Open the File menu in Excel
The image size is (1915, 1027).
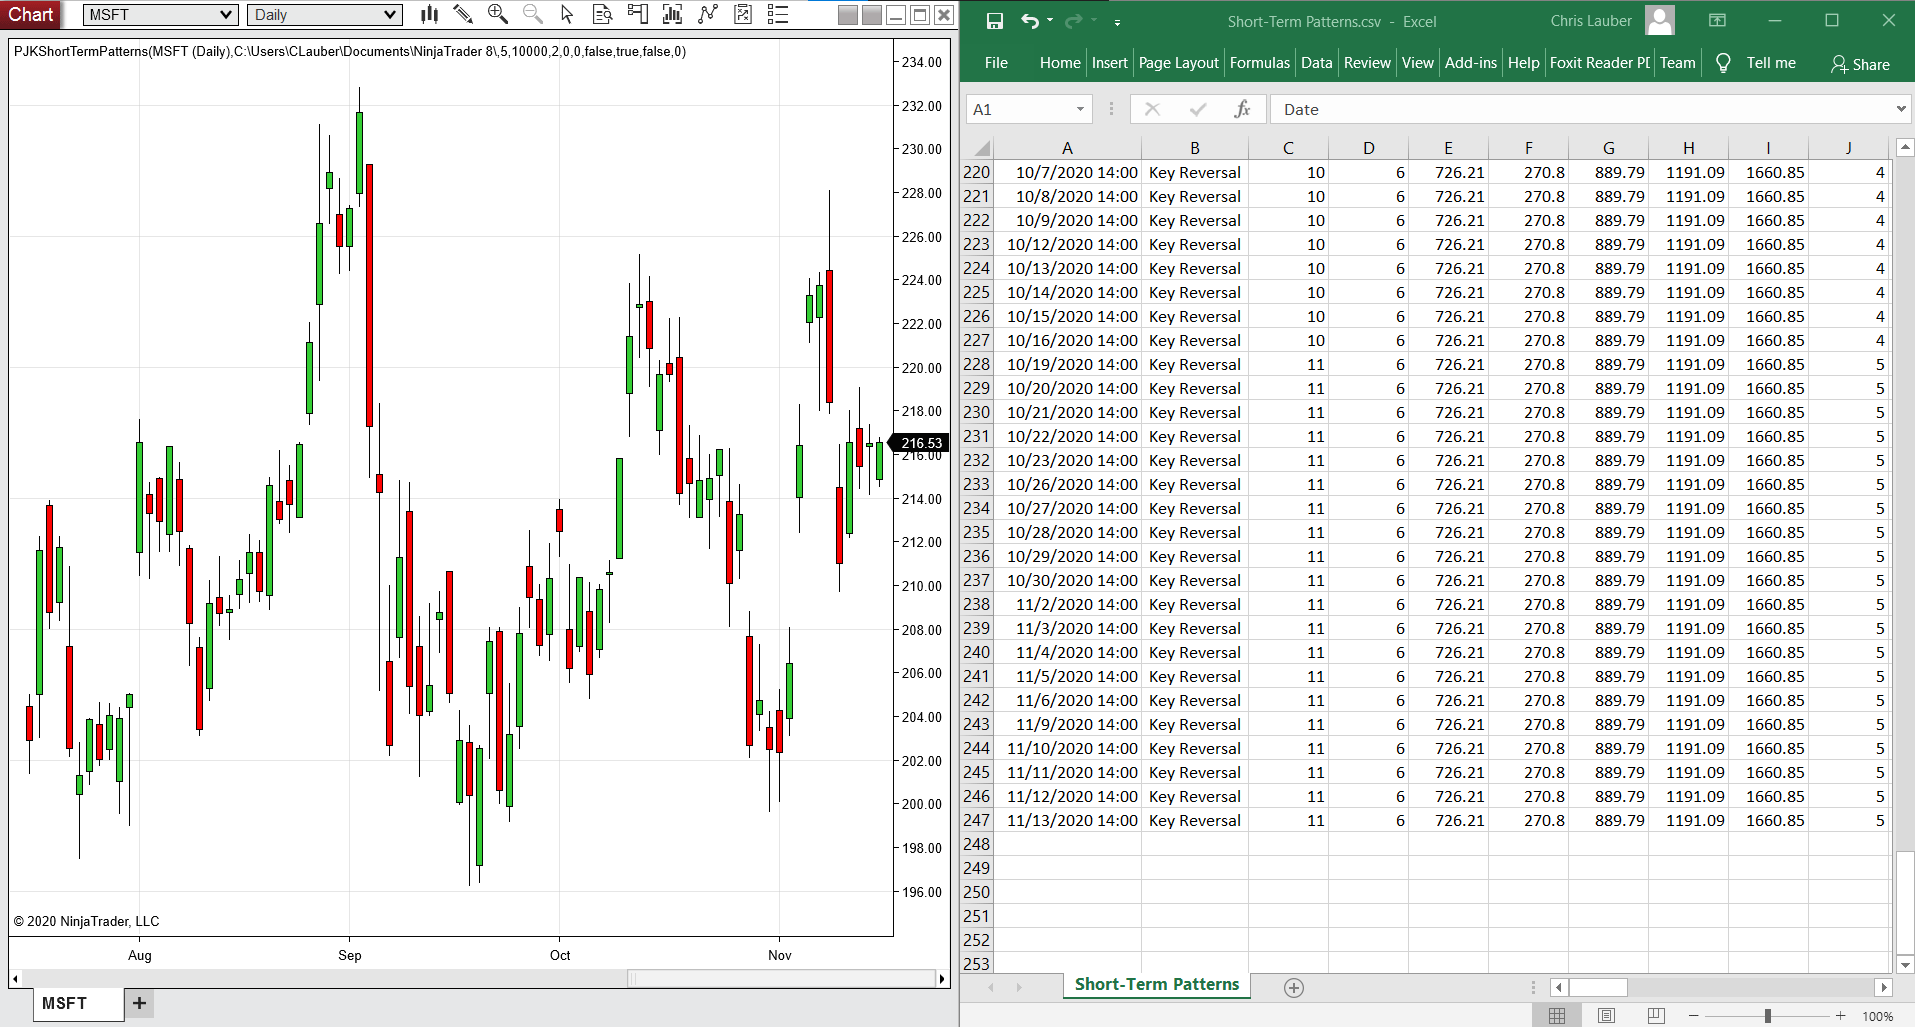[x=996, y=63]
